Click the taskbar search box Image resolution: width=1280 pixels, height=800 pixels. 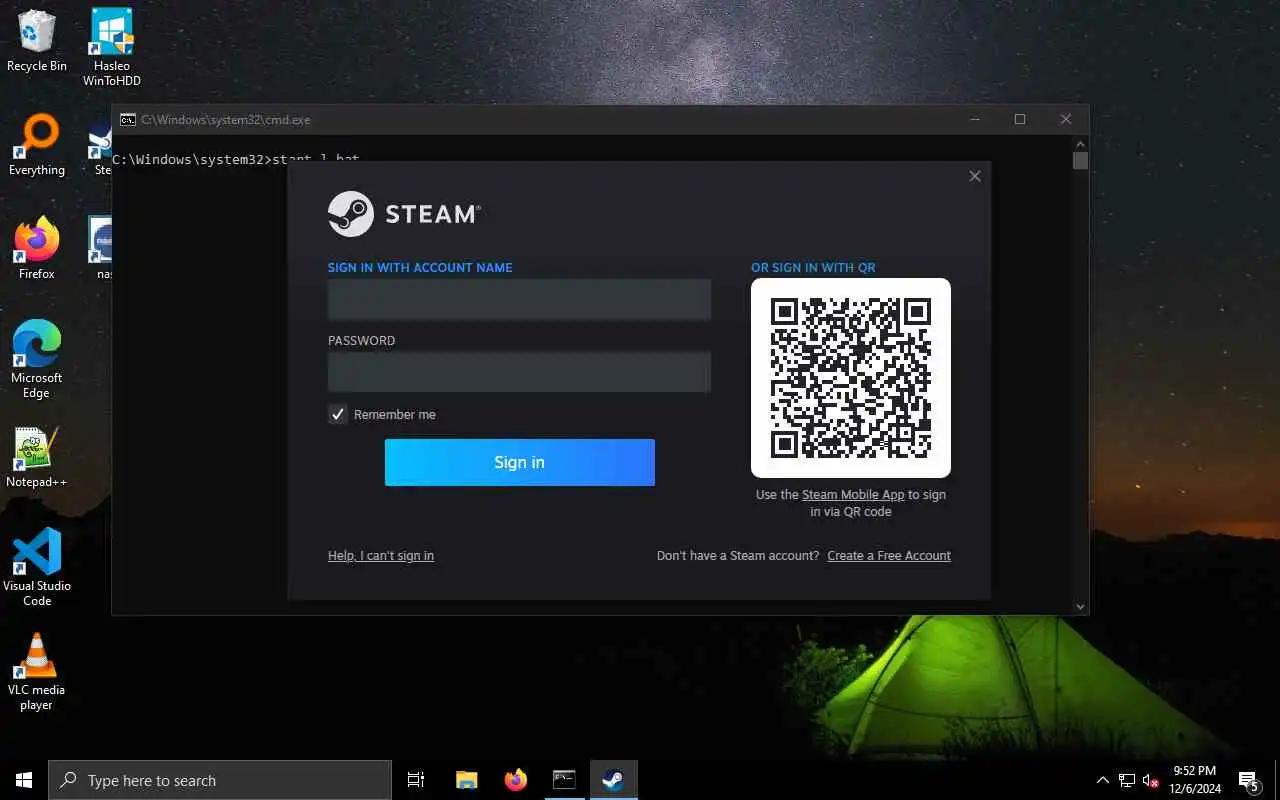click(220, 780)
